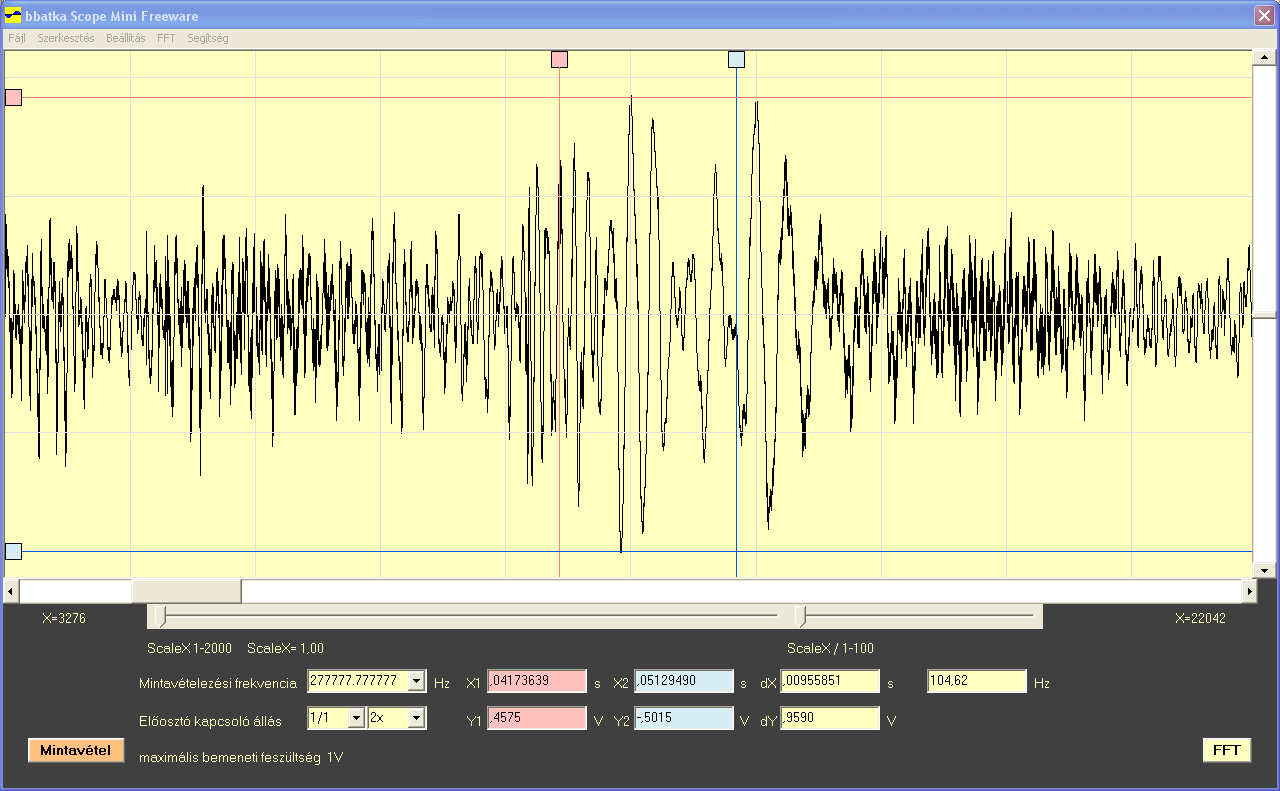Select the blue Y2 level marker on the left edge
The width and height of the screenshot is (1280, 791).
[13, 551]
